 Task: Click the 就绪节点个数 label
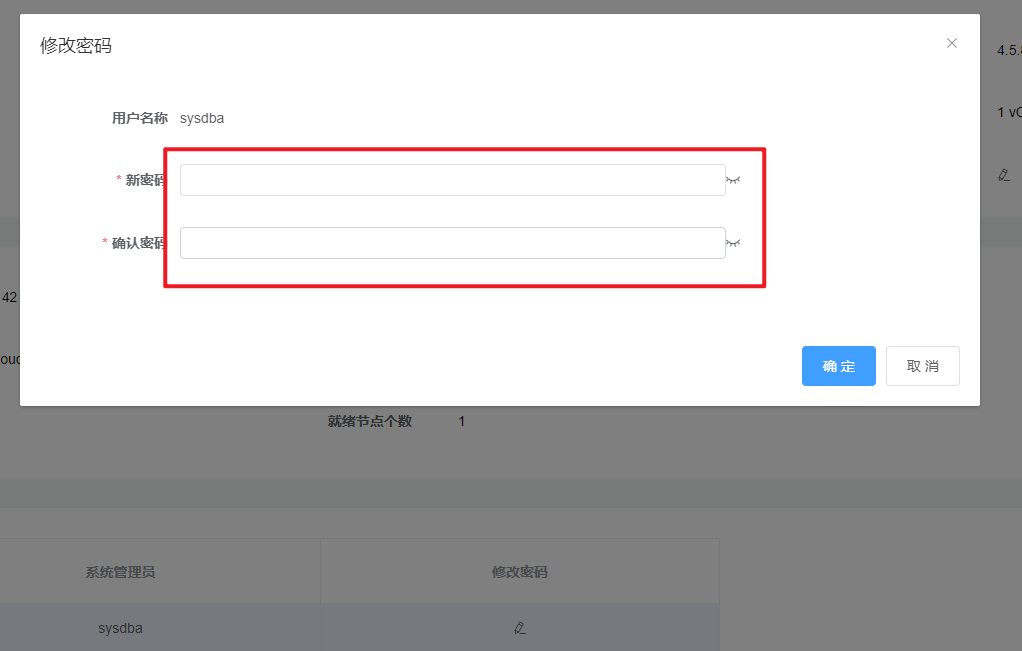click(x=369, y=421)
